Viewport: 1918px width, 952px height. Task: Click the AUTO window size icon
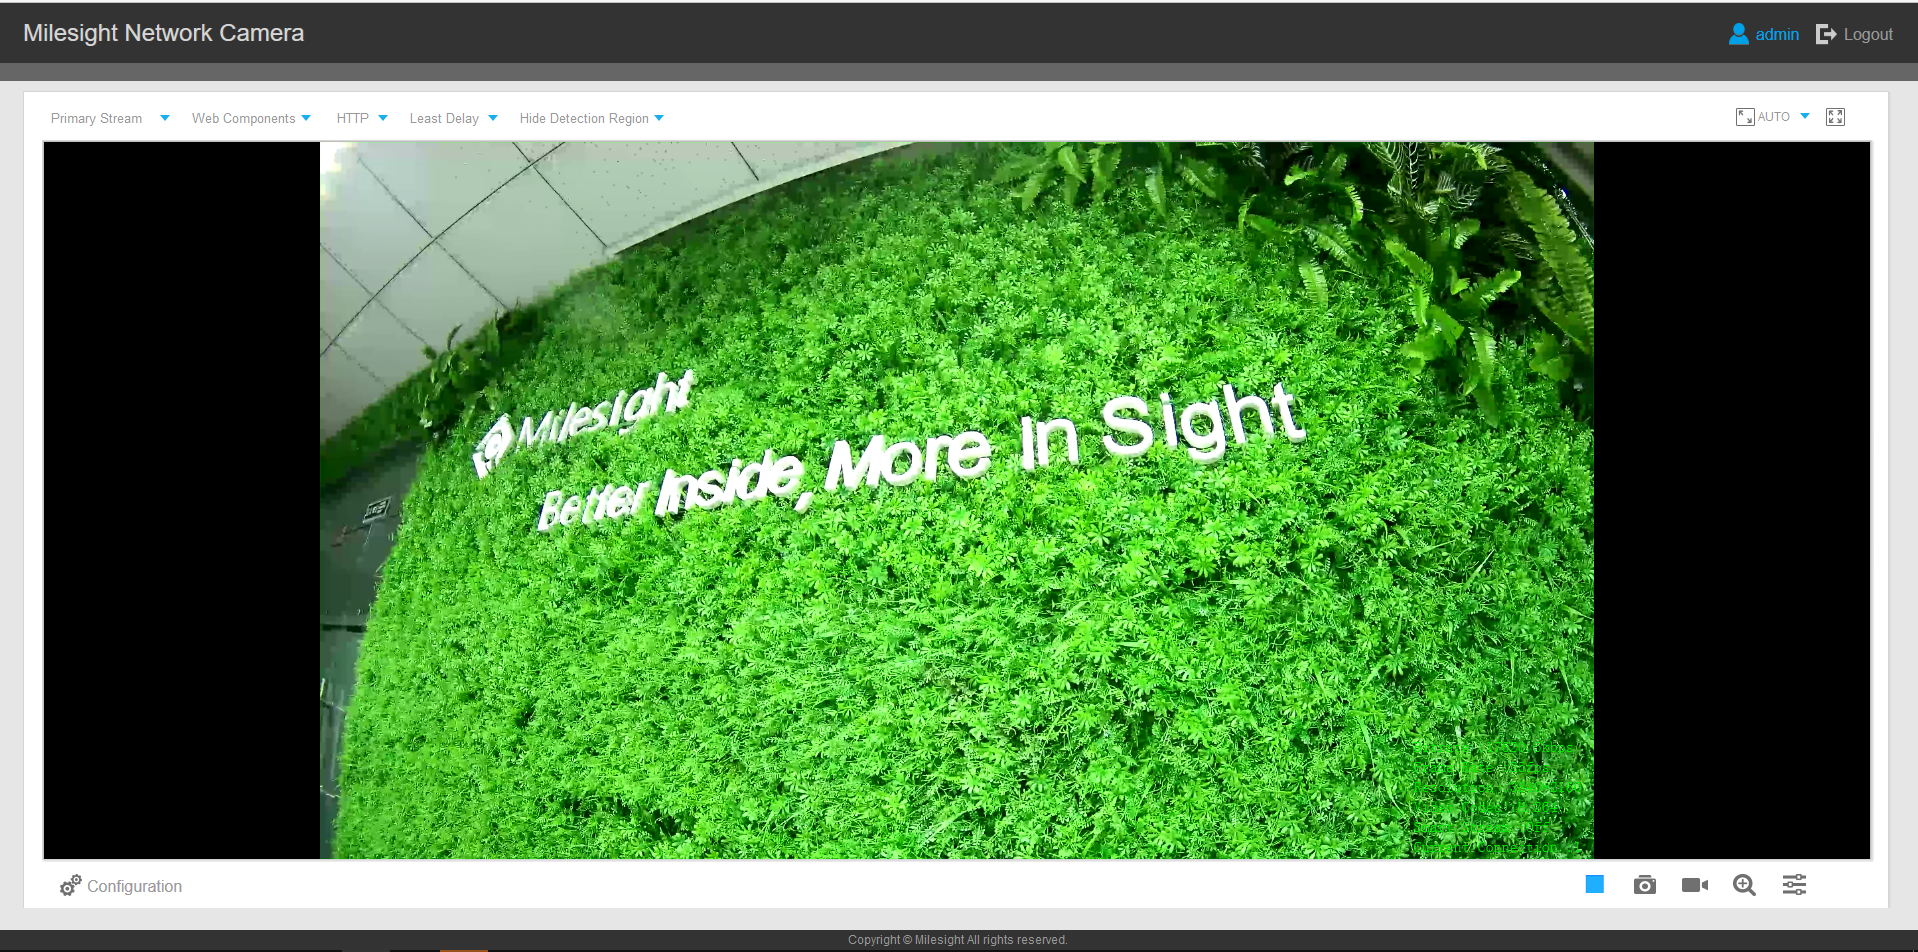(1745, 117)
